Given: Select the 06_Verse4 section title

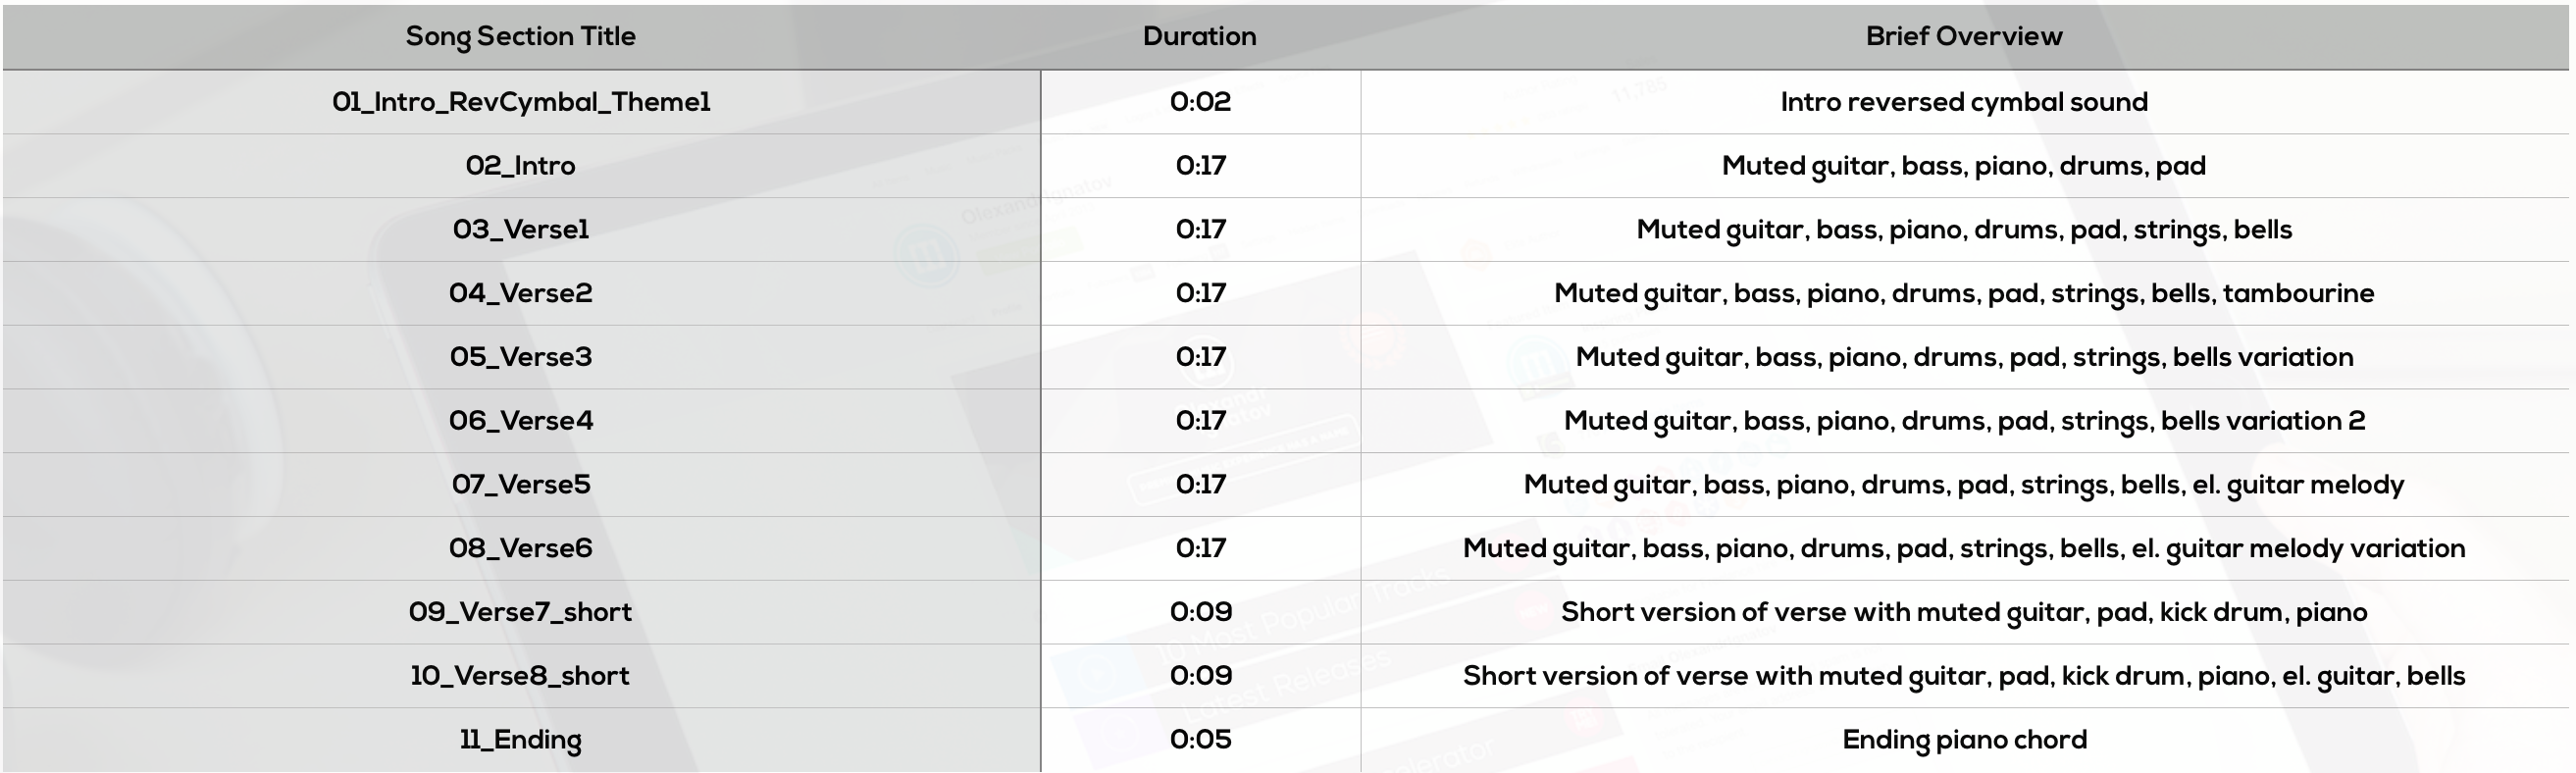Looking at the screenshot, I should point(520,421).
